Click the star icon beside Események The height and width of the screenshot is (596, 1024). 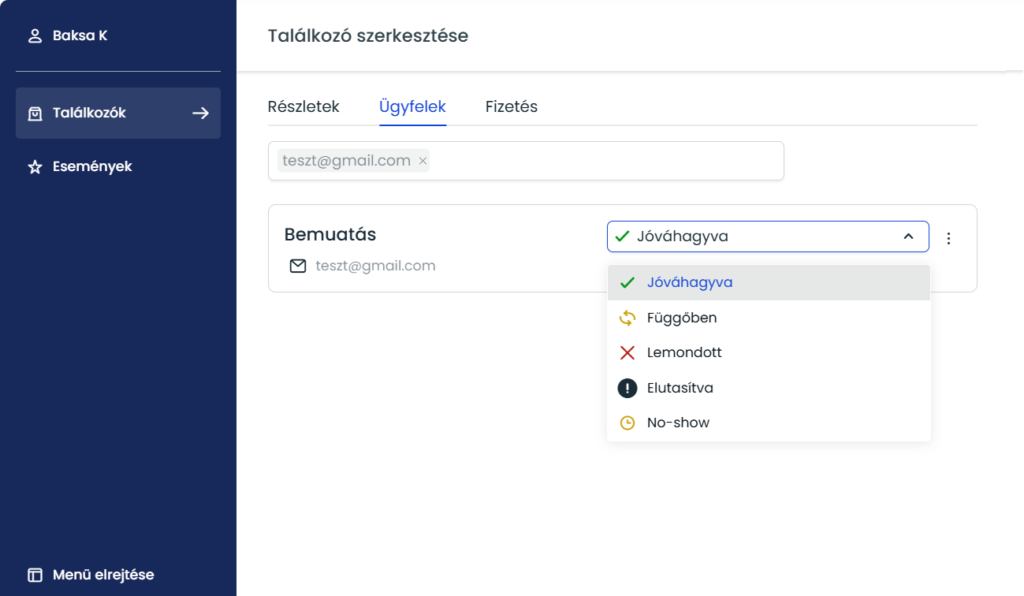click(x=35, y=167)
